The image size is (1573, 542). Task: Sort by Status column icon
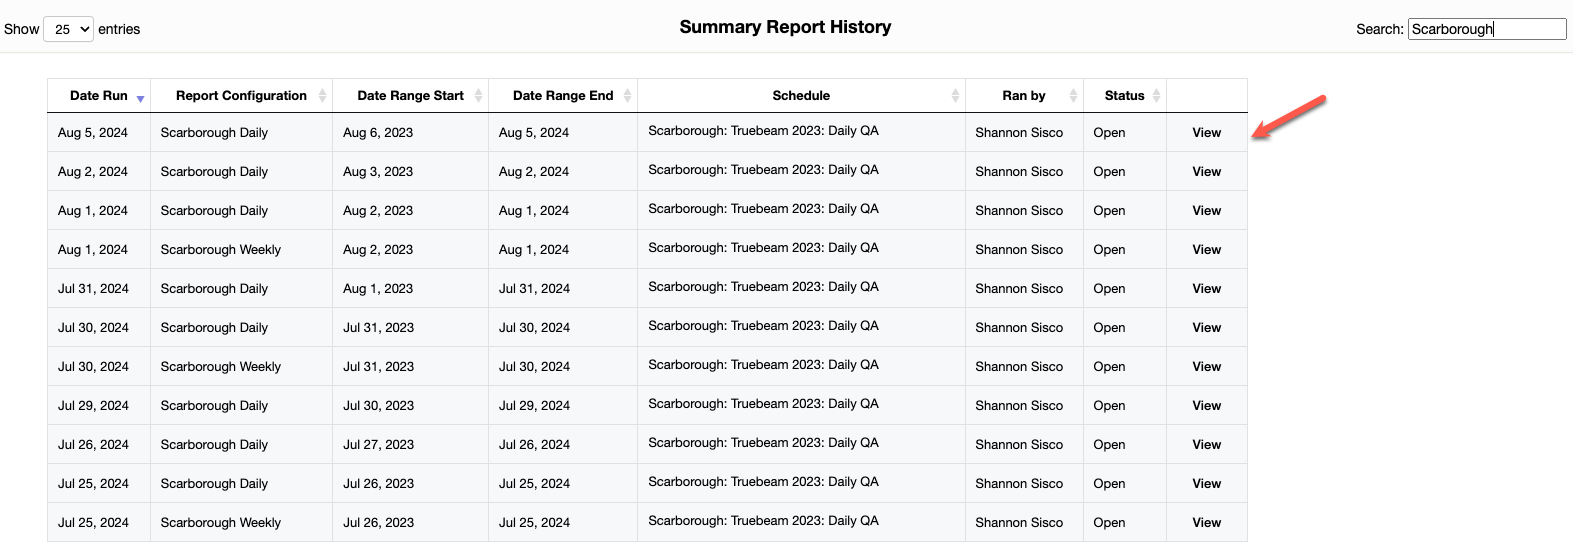pos(1156,96)
